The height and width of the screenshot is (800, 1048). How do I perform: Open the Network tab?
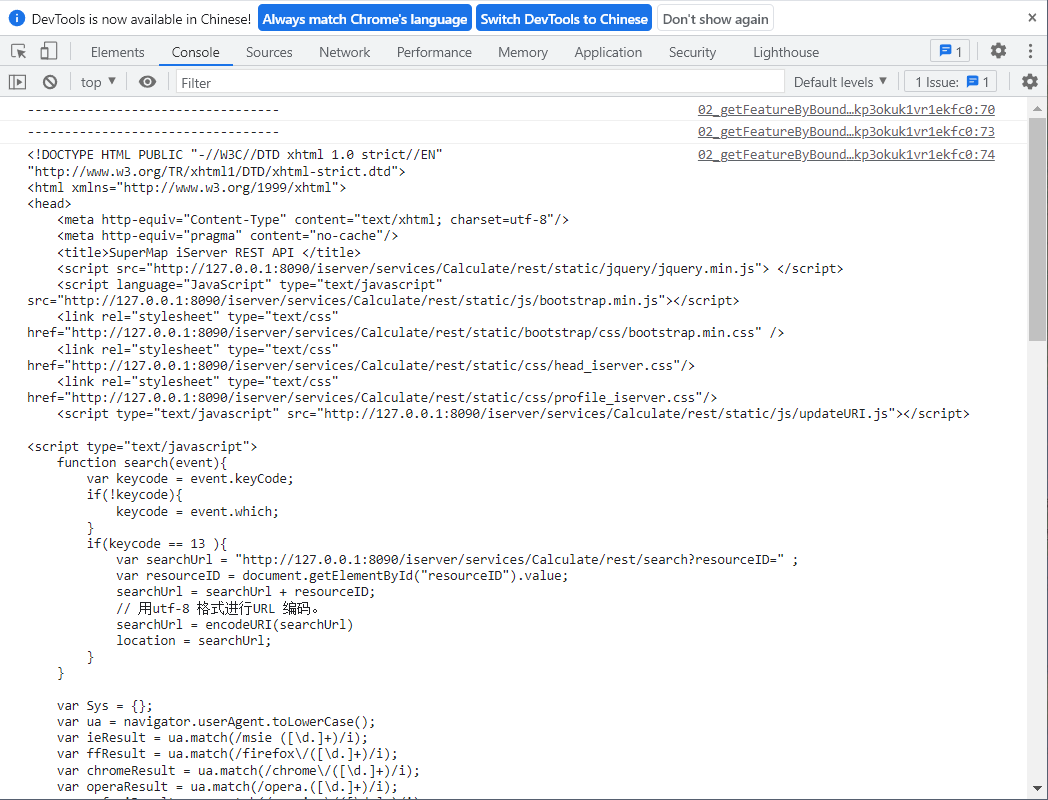pyautogui.click(x=344, y=52)
